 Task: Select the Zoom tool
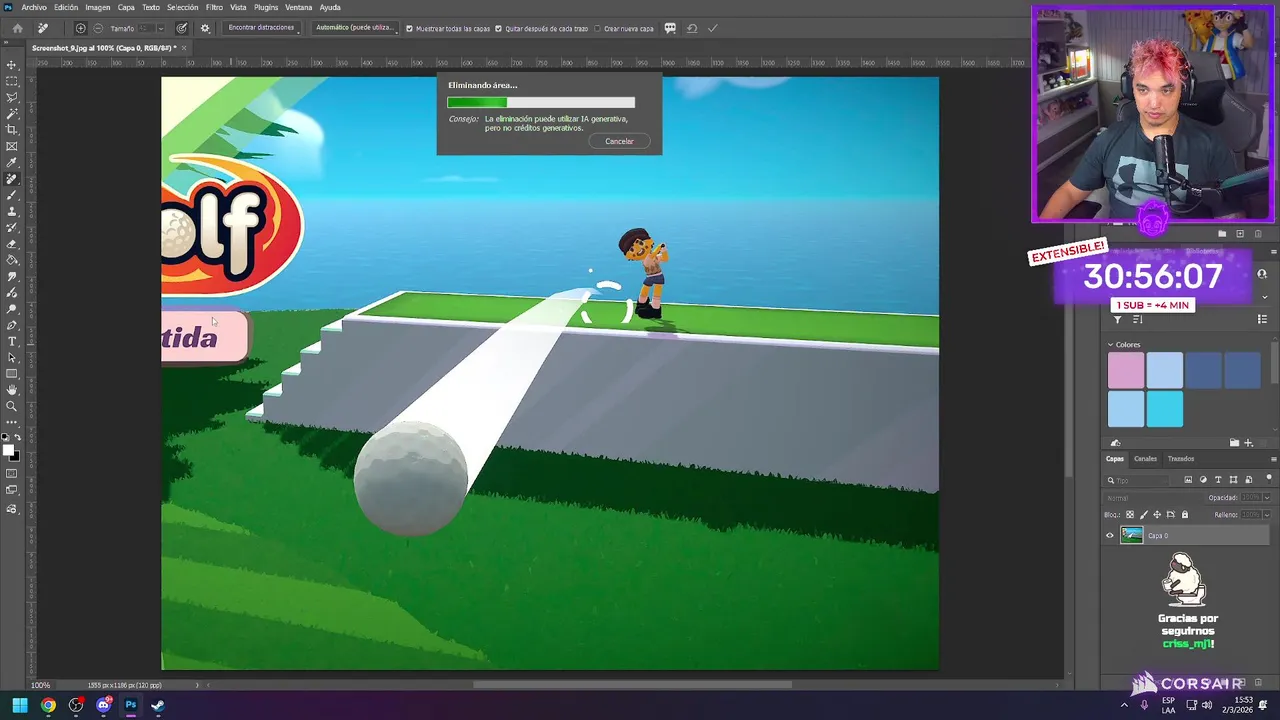click(x=12, y=406)
